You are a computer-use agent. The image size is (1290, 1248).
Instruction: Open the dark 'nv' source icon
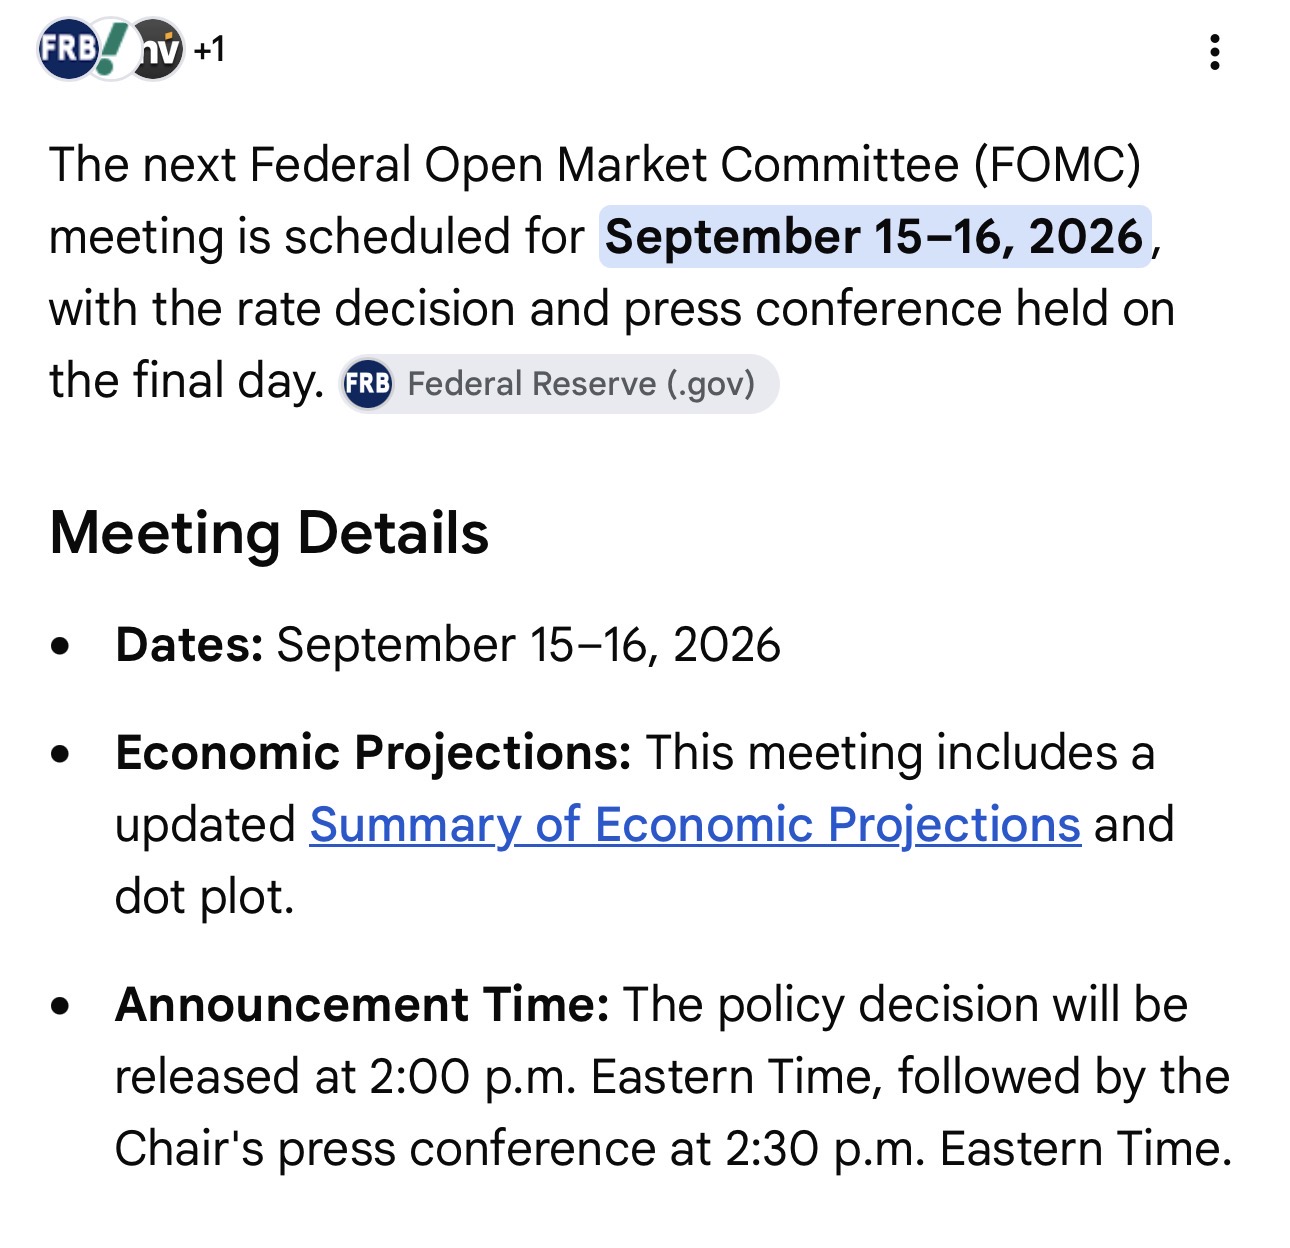coord(159,50)
